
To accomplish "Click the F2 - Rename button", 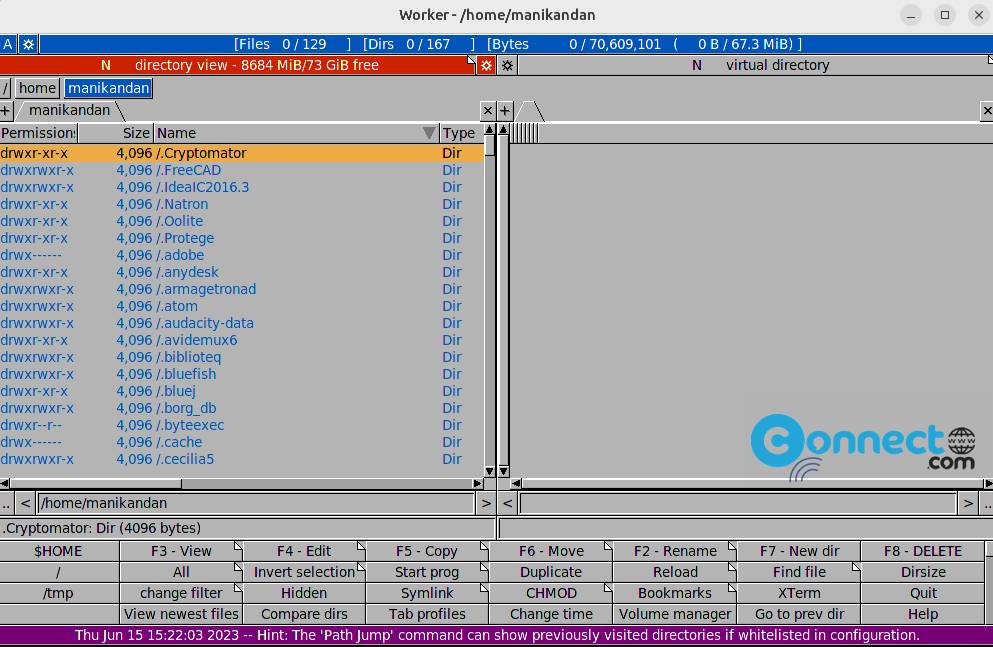I will [x=675, y=551].
